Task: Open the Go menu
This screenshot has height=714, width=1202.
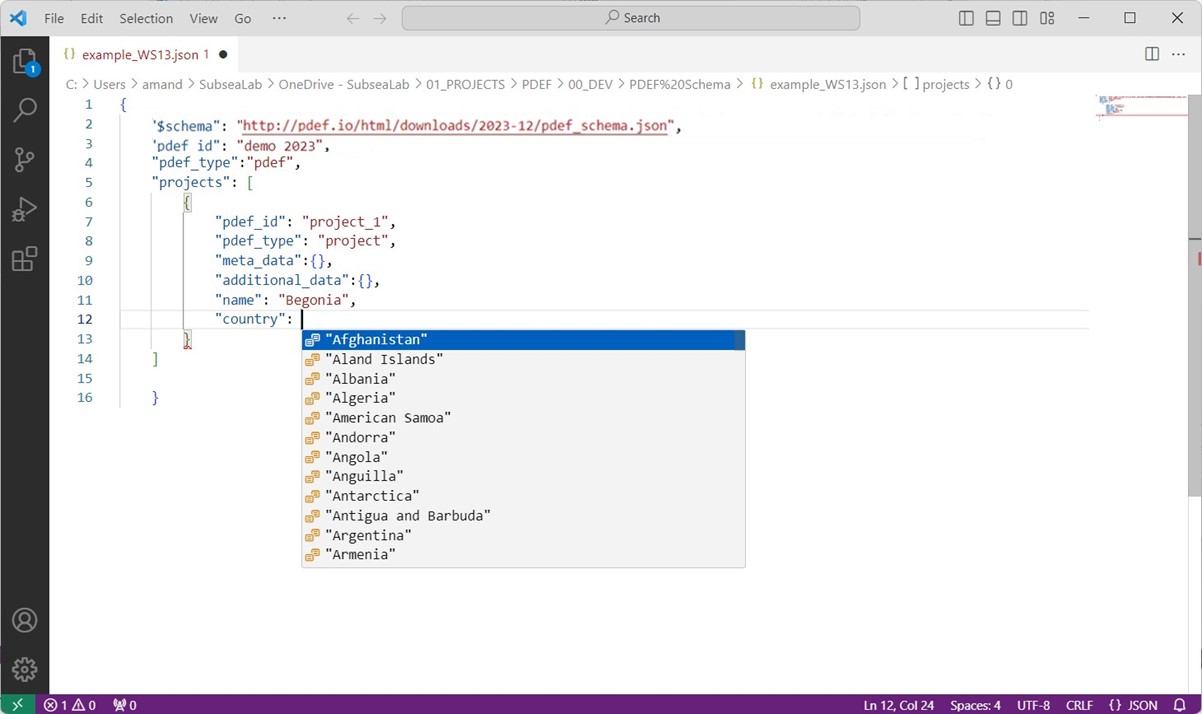Action: pyautogui.click(x=243, y=18)
